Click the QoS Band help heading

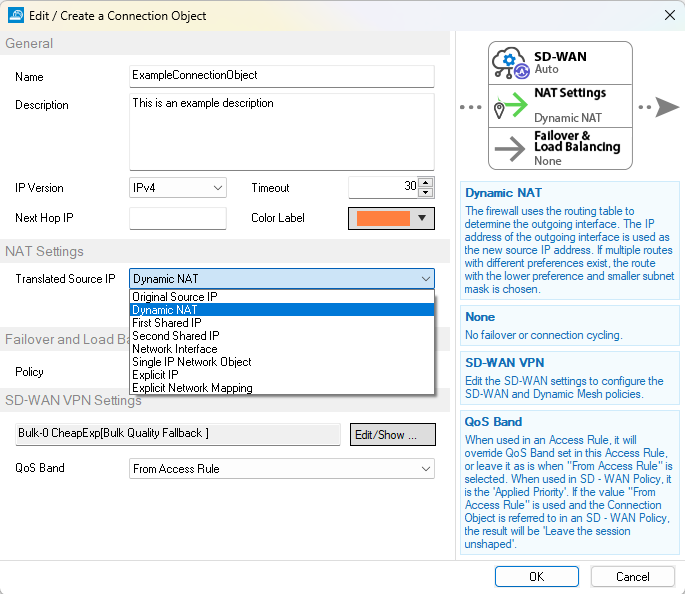(493, 422)
